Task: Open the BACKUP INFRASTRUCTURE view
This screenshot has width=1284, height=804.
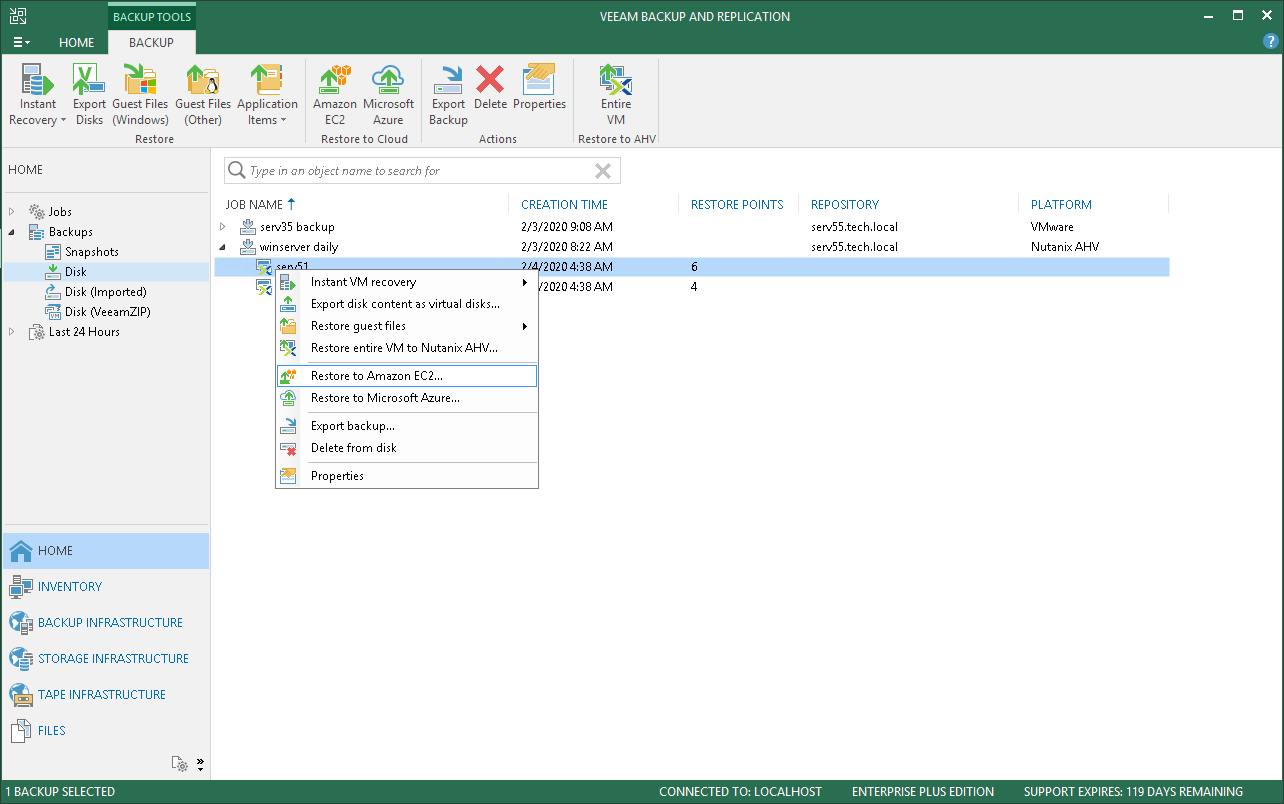Action: [x=110, y=623]
